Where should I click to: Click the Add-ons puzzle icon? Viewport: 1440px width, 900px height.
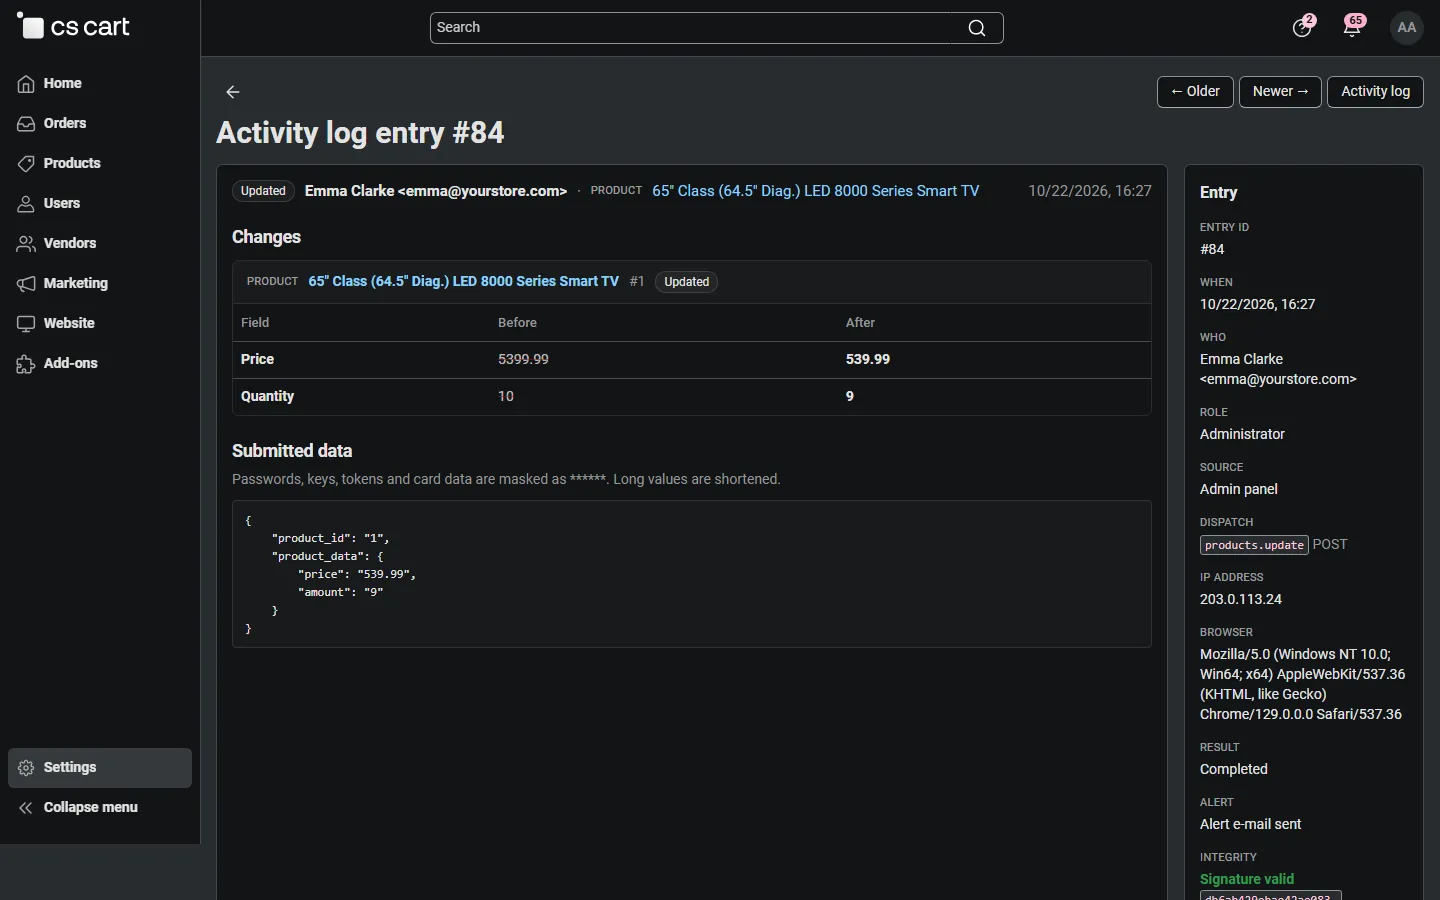pos(26,364)
